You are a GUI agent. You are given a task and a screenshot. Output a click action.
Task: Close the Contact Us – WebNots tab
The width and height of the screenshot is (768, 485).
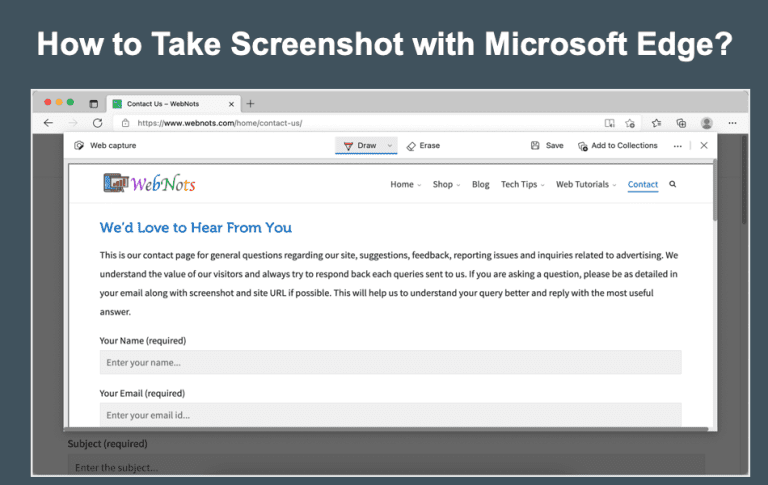click(x=231, y=104)
